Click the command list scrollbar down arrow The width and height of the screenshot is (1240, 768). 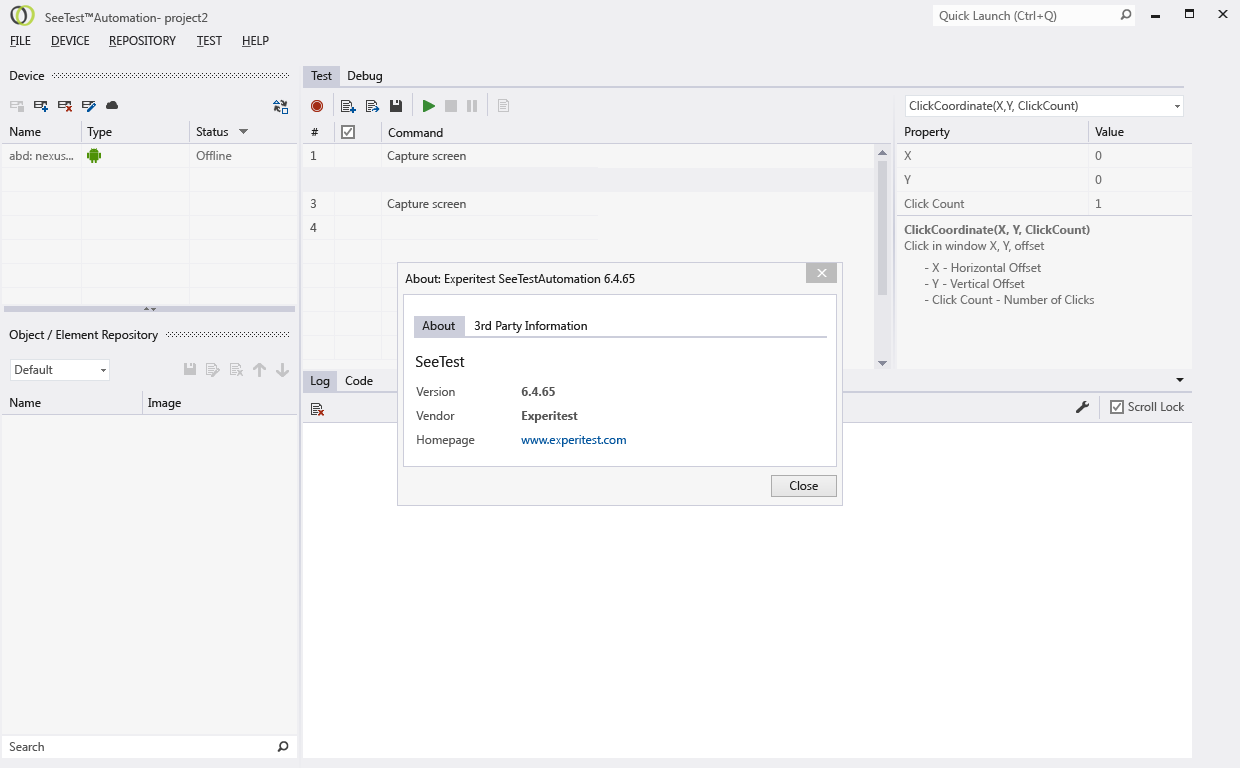tap(882, 363)
